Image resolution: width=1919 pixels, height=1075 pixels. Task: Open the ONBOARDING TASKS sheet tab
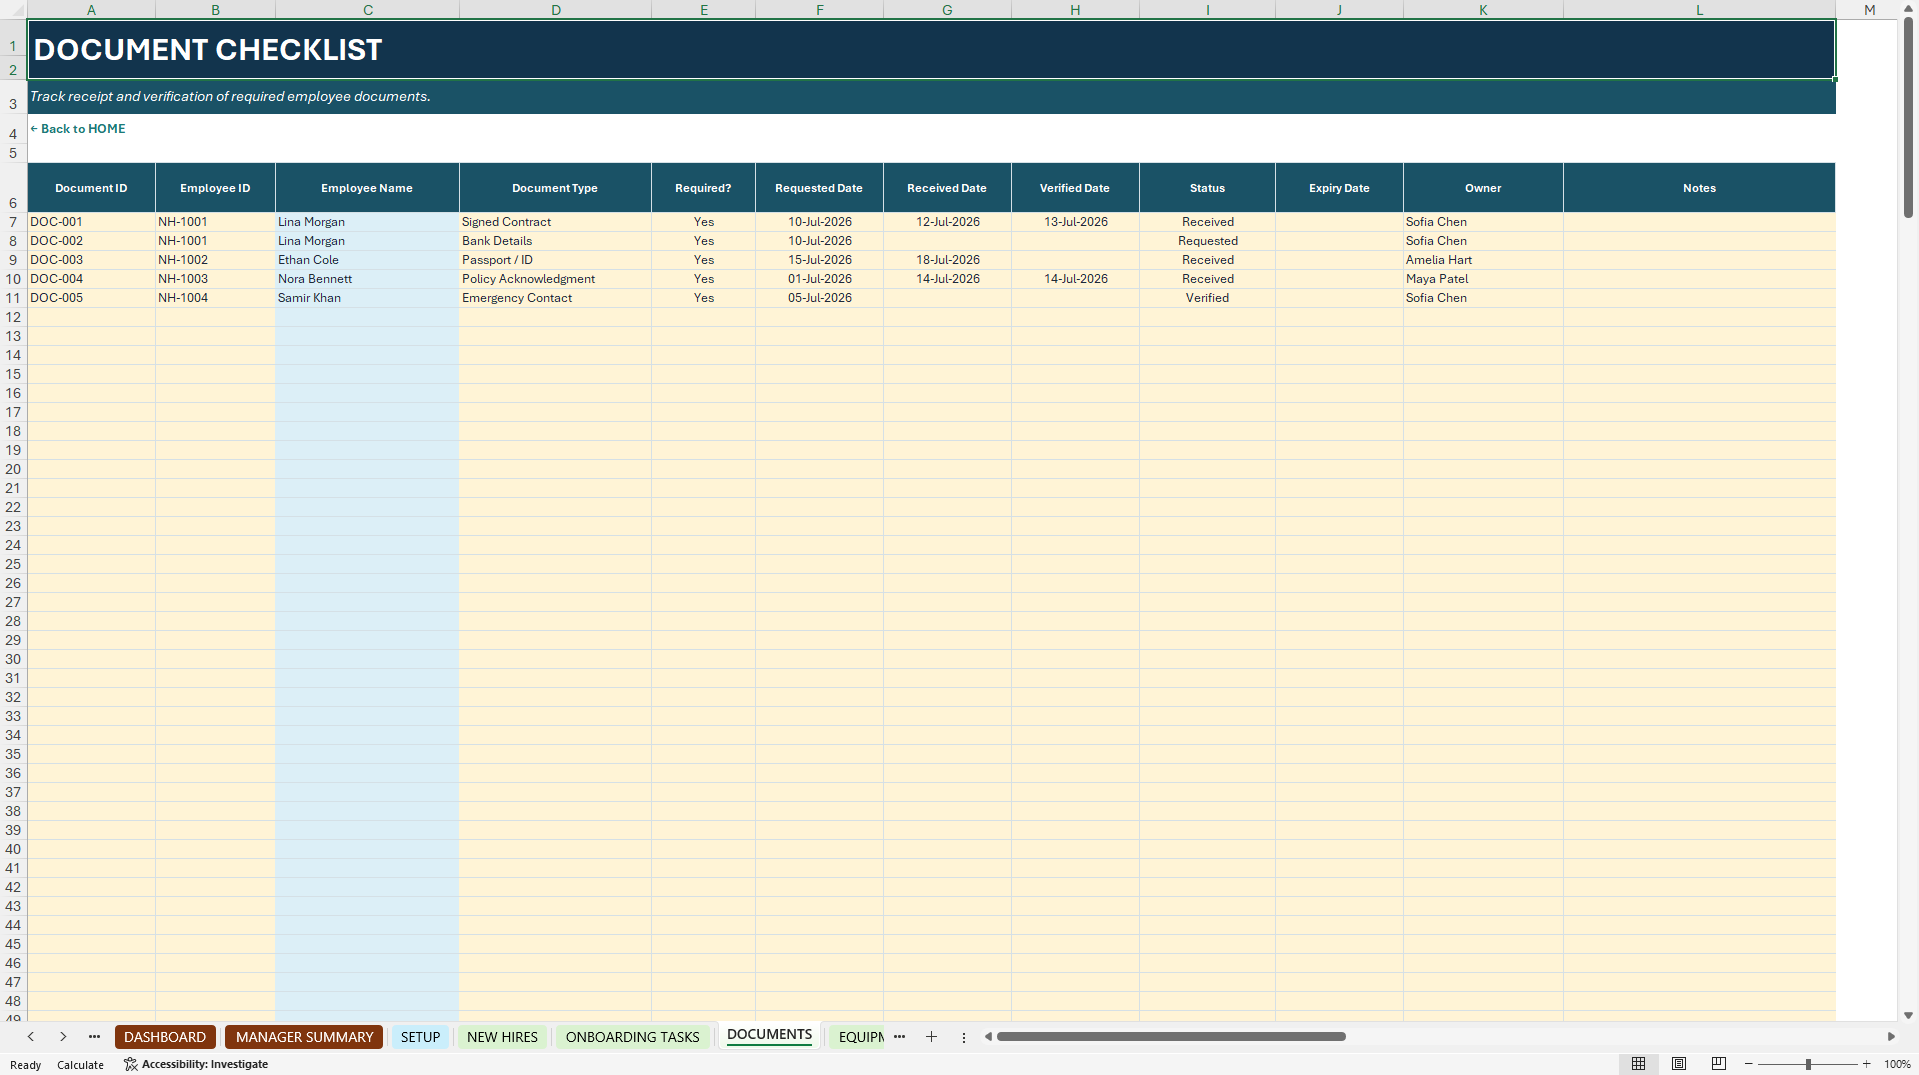[x=632, y=1037]
